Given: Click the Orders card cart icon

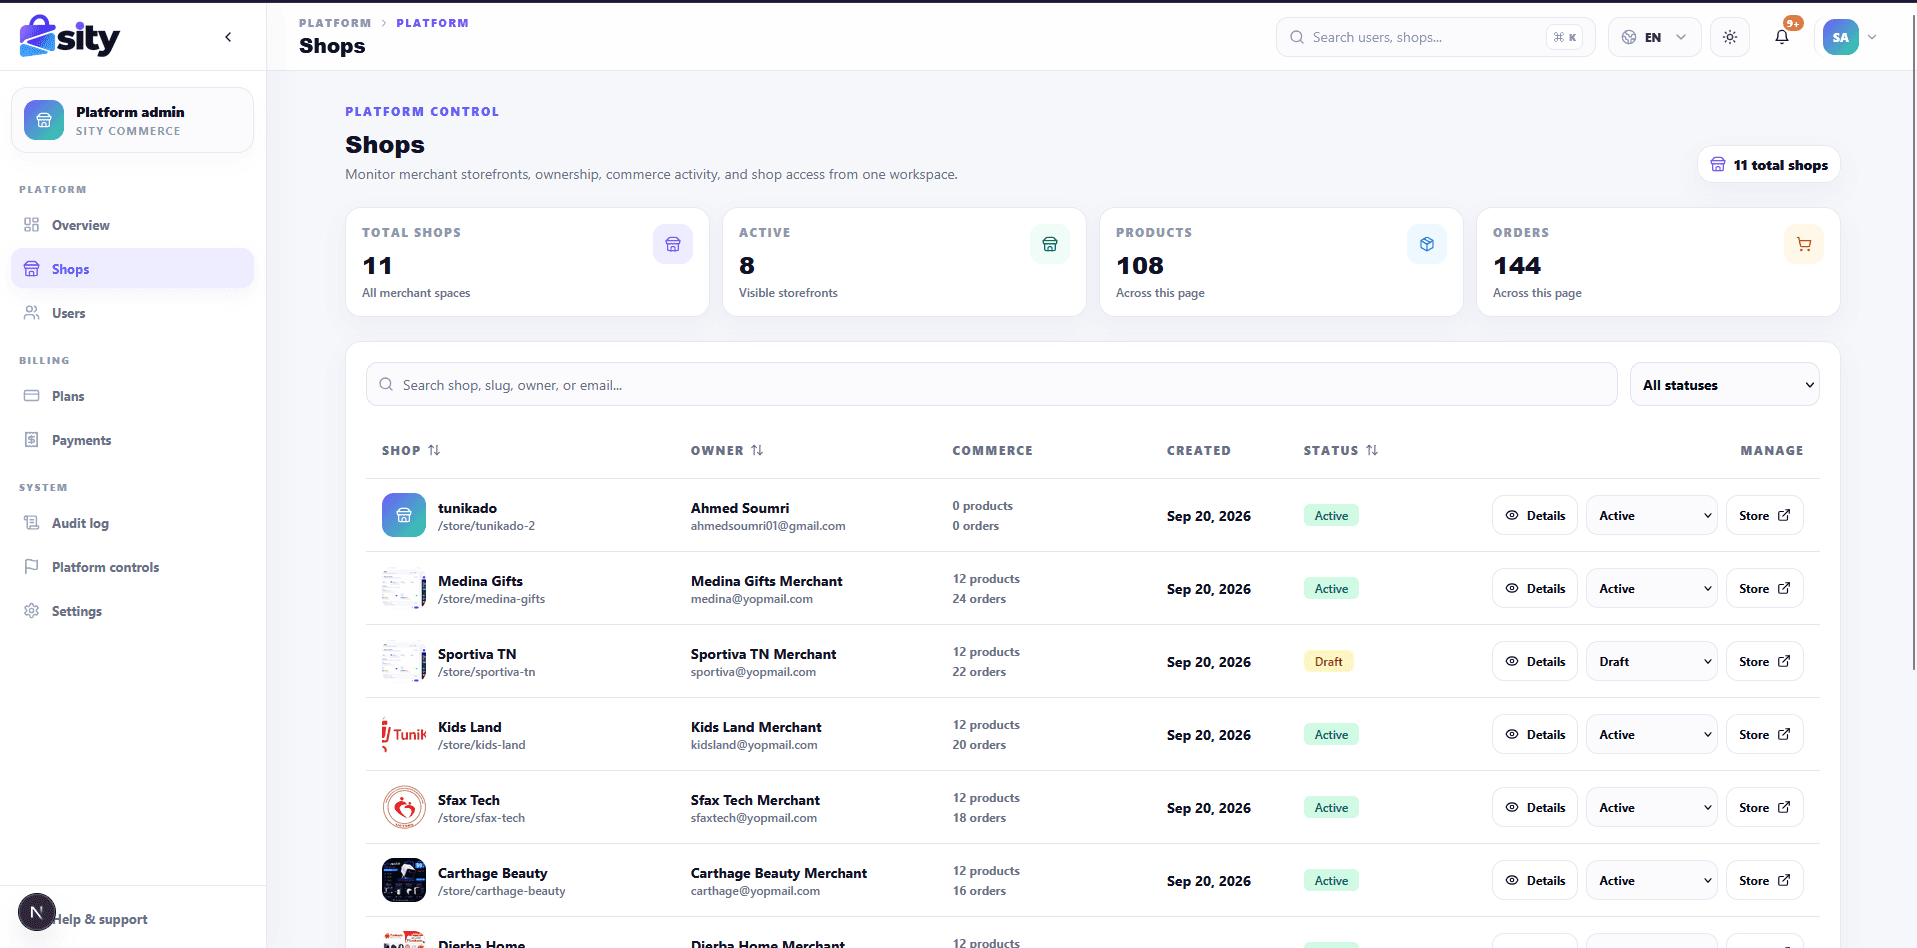Looking at the screenshot, I should pyautogui.click(x=1804, y=244).
